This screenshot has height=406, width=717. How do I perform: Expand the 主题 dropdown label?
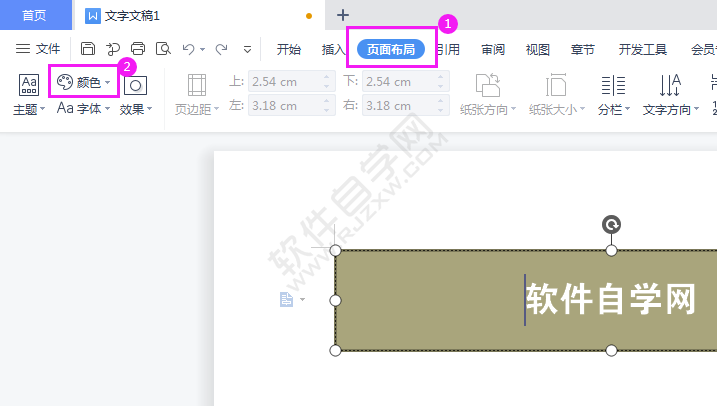[x=29, y=110]
